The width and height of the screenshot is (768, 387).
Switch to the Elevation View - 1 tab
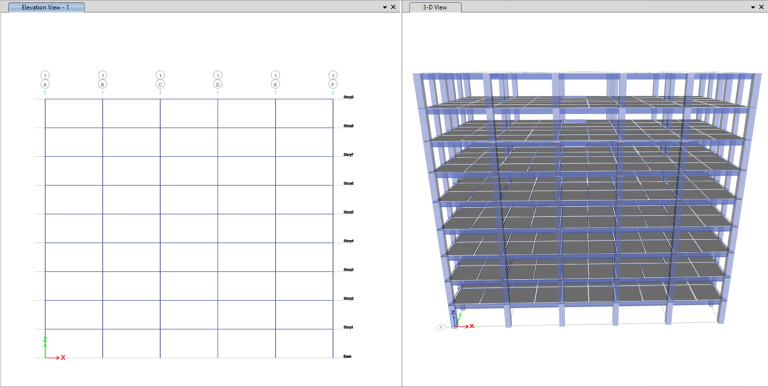(x=47, y=7)
